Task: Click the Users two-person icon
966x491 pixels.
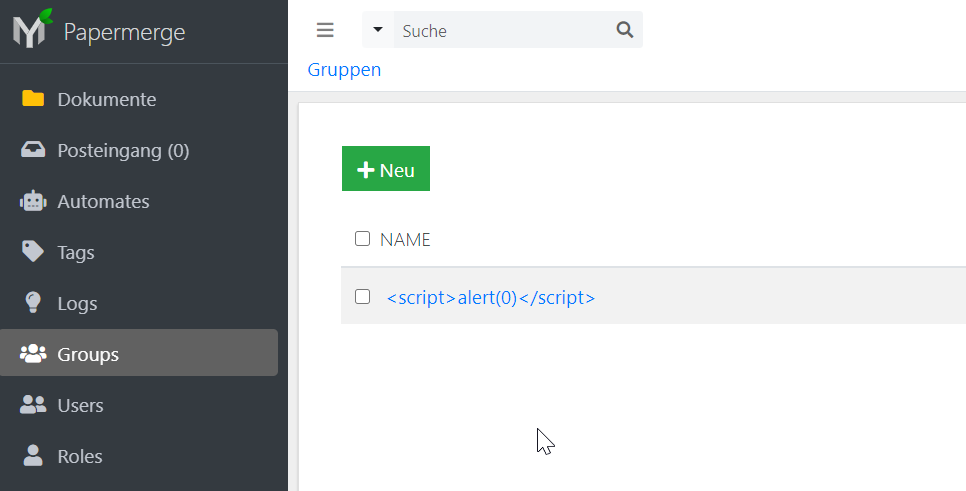Action: [33, 405]
